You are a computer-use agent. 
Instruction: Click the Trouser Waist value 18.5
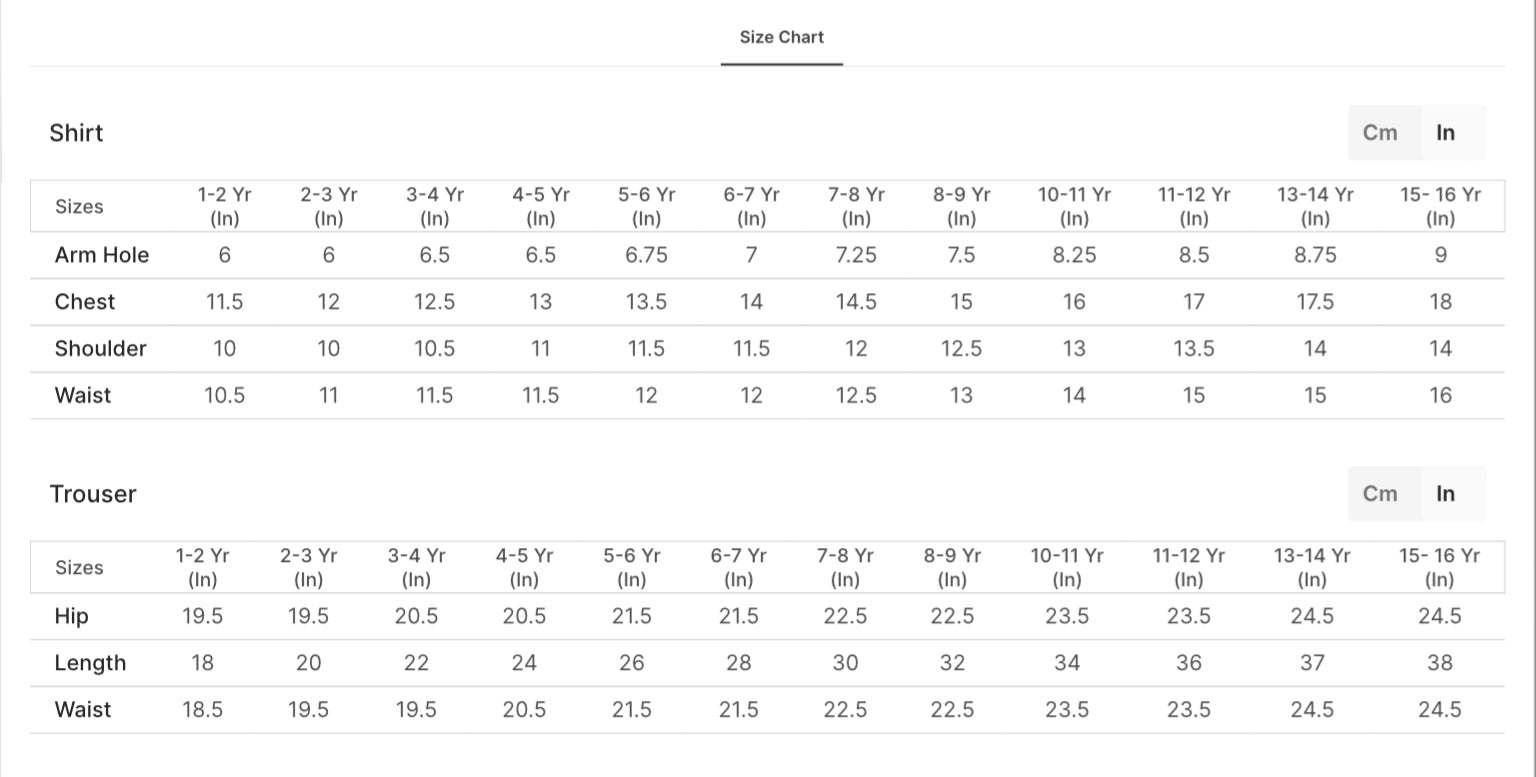point(202,710)
